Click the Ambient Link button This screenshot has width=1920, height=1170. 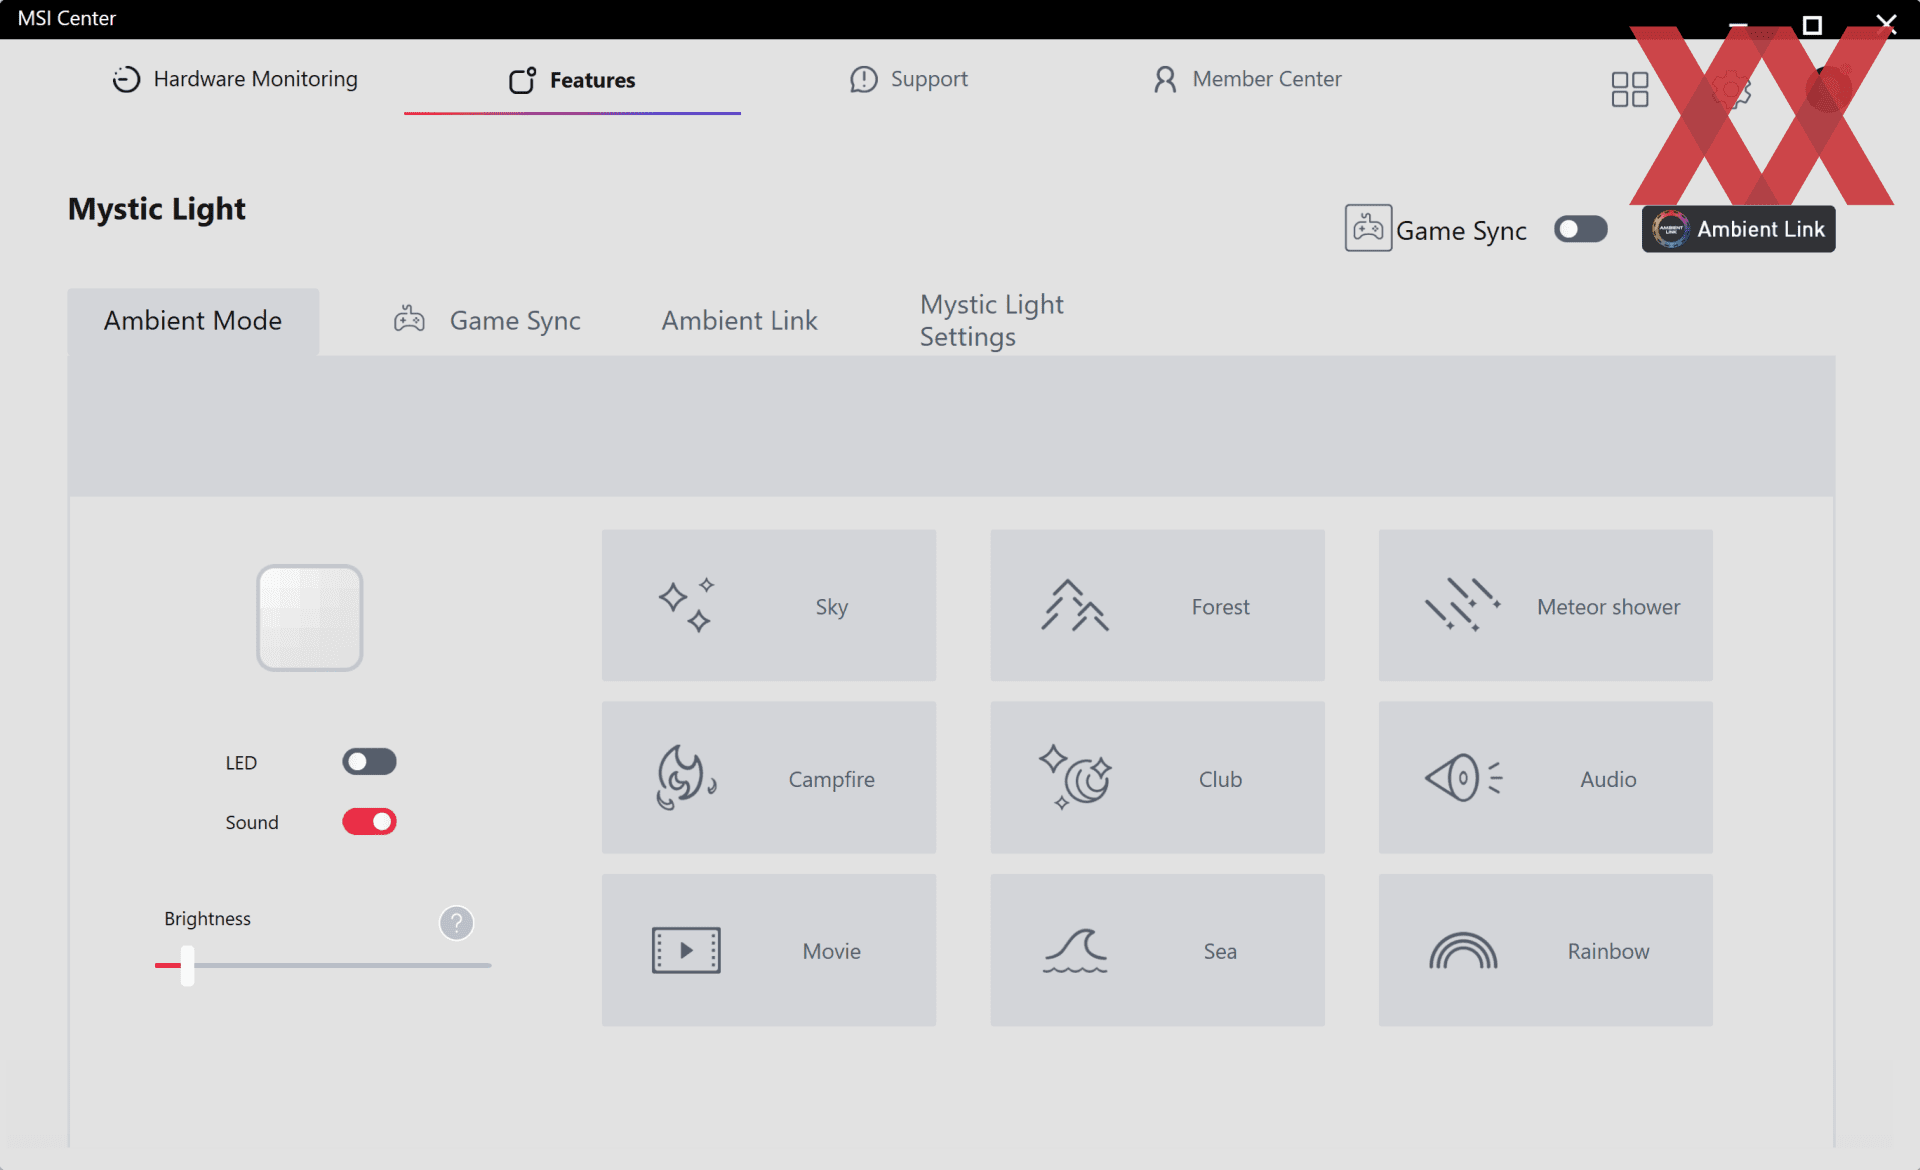[1738, 229]
